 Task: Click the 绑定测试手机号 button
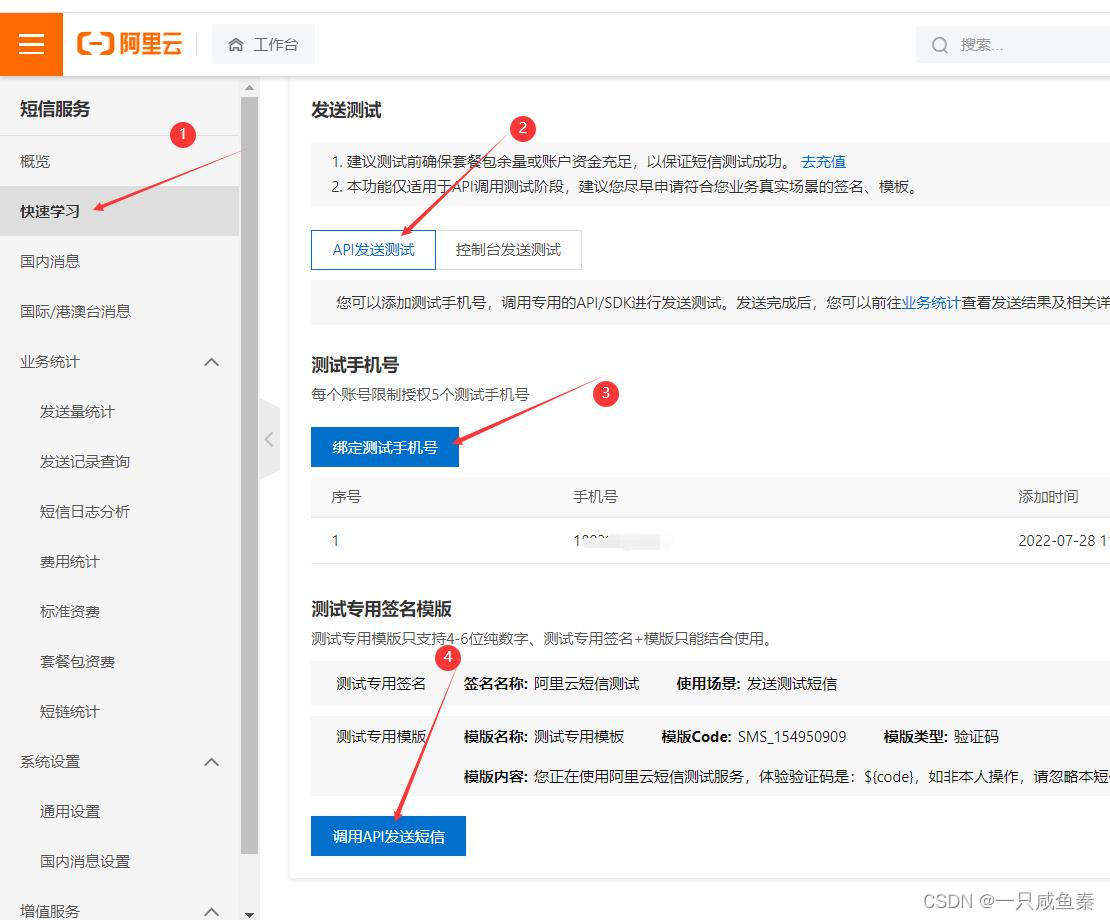point(384,447)
